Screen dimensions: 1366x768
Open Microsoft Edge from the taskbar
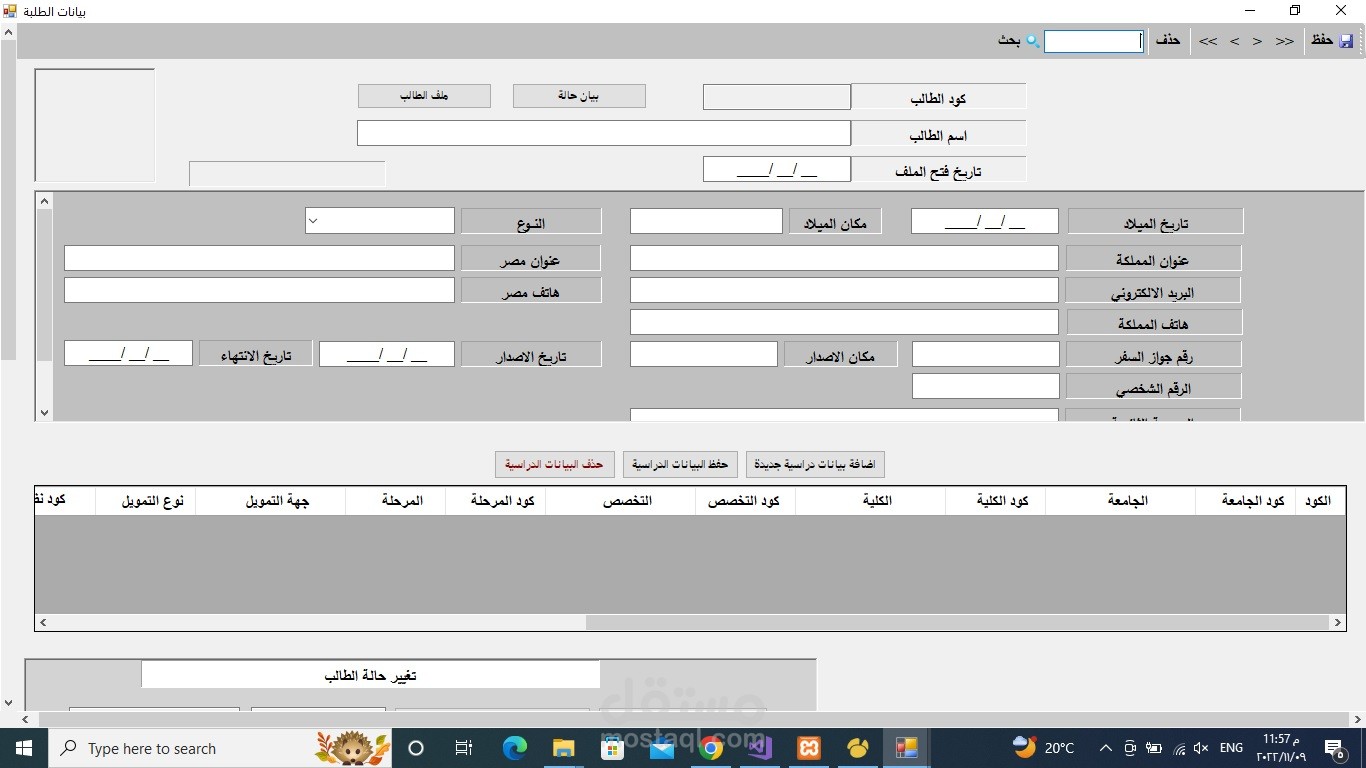pyautogui.click(x=514, y=748)
